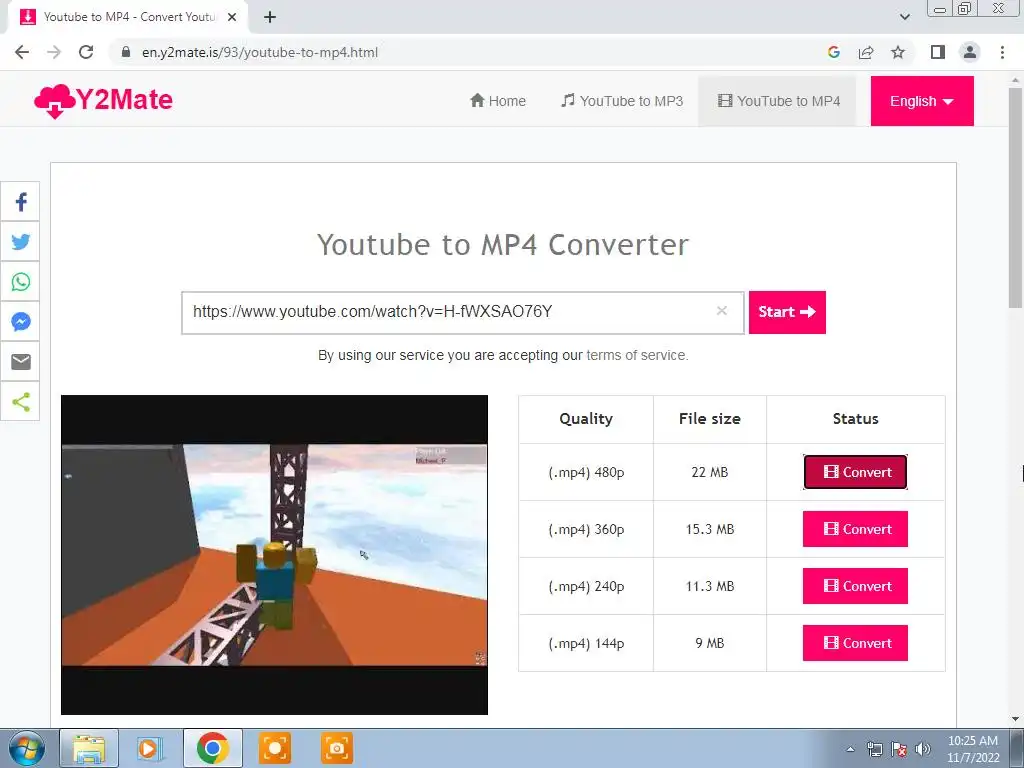Click the share page icon in address bar
1024x768 pixels.
coord(866,52)
